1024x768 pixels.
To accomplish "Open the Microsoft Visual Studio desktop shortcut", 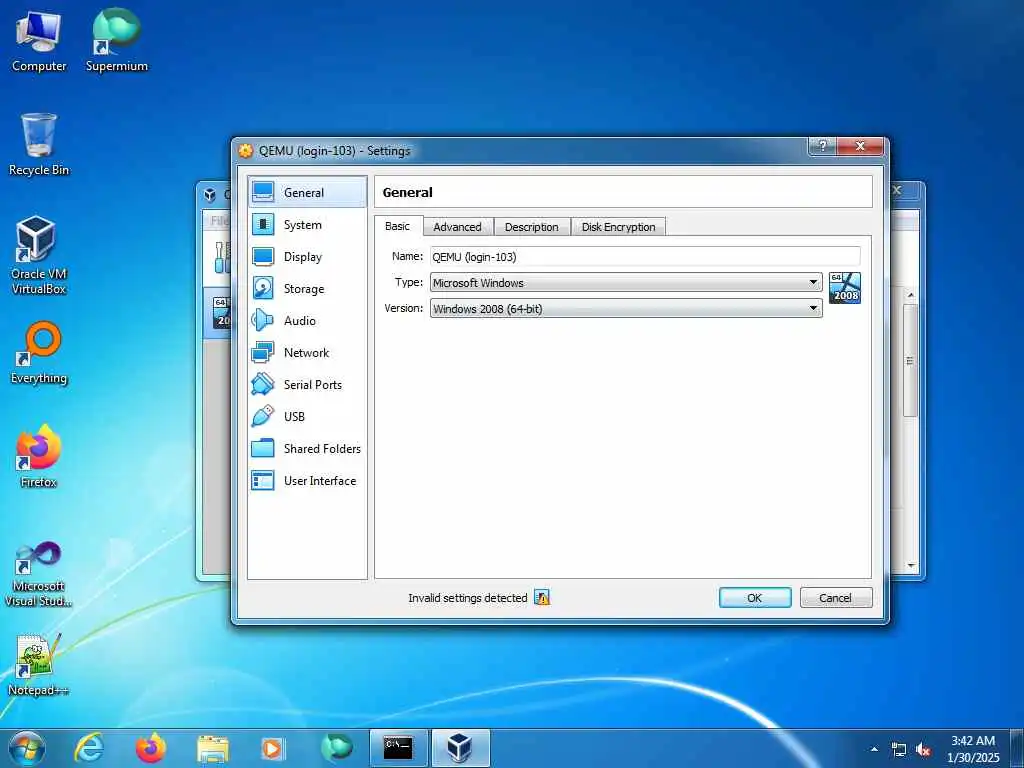I will click(x=39, y=575).
